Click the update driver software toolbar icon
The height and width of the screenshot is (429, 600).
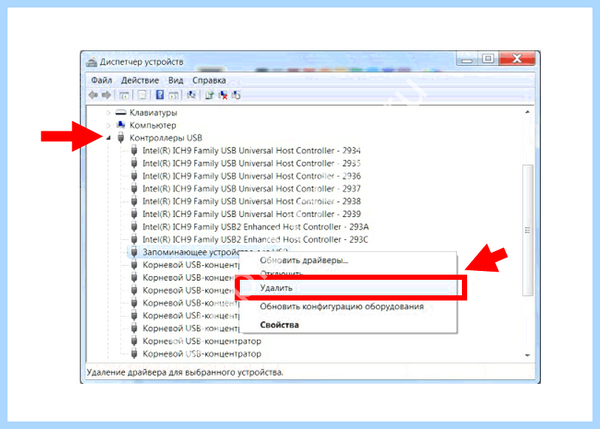pyautogui.click(x=209, y=95)
